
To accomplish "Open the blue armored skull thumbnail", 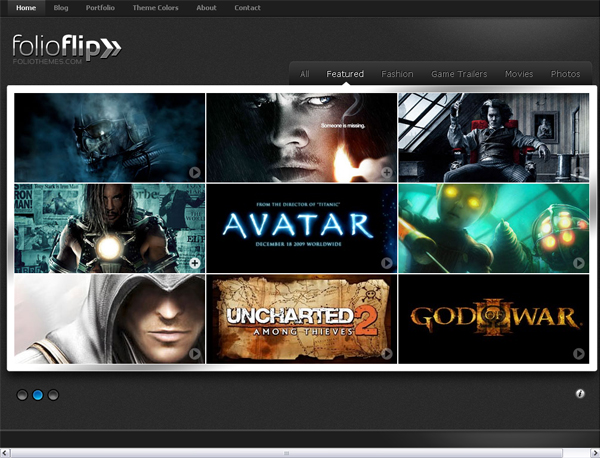I will click(109, 137).
